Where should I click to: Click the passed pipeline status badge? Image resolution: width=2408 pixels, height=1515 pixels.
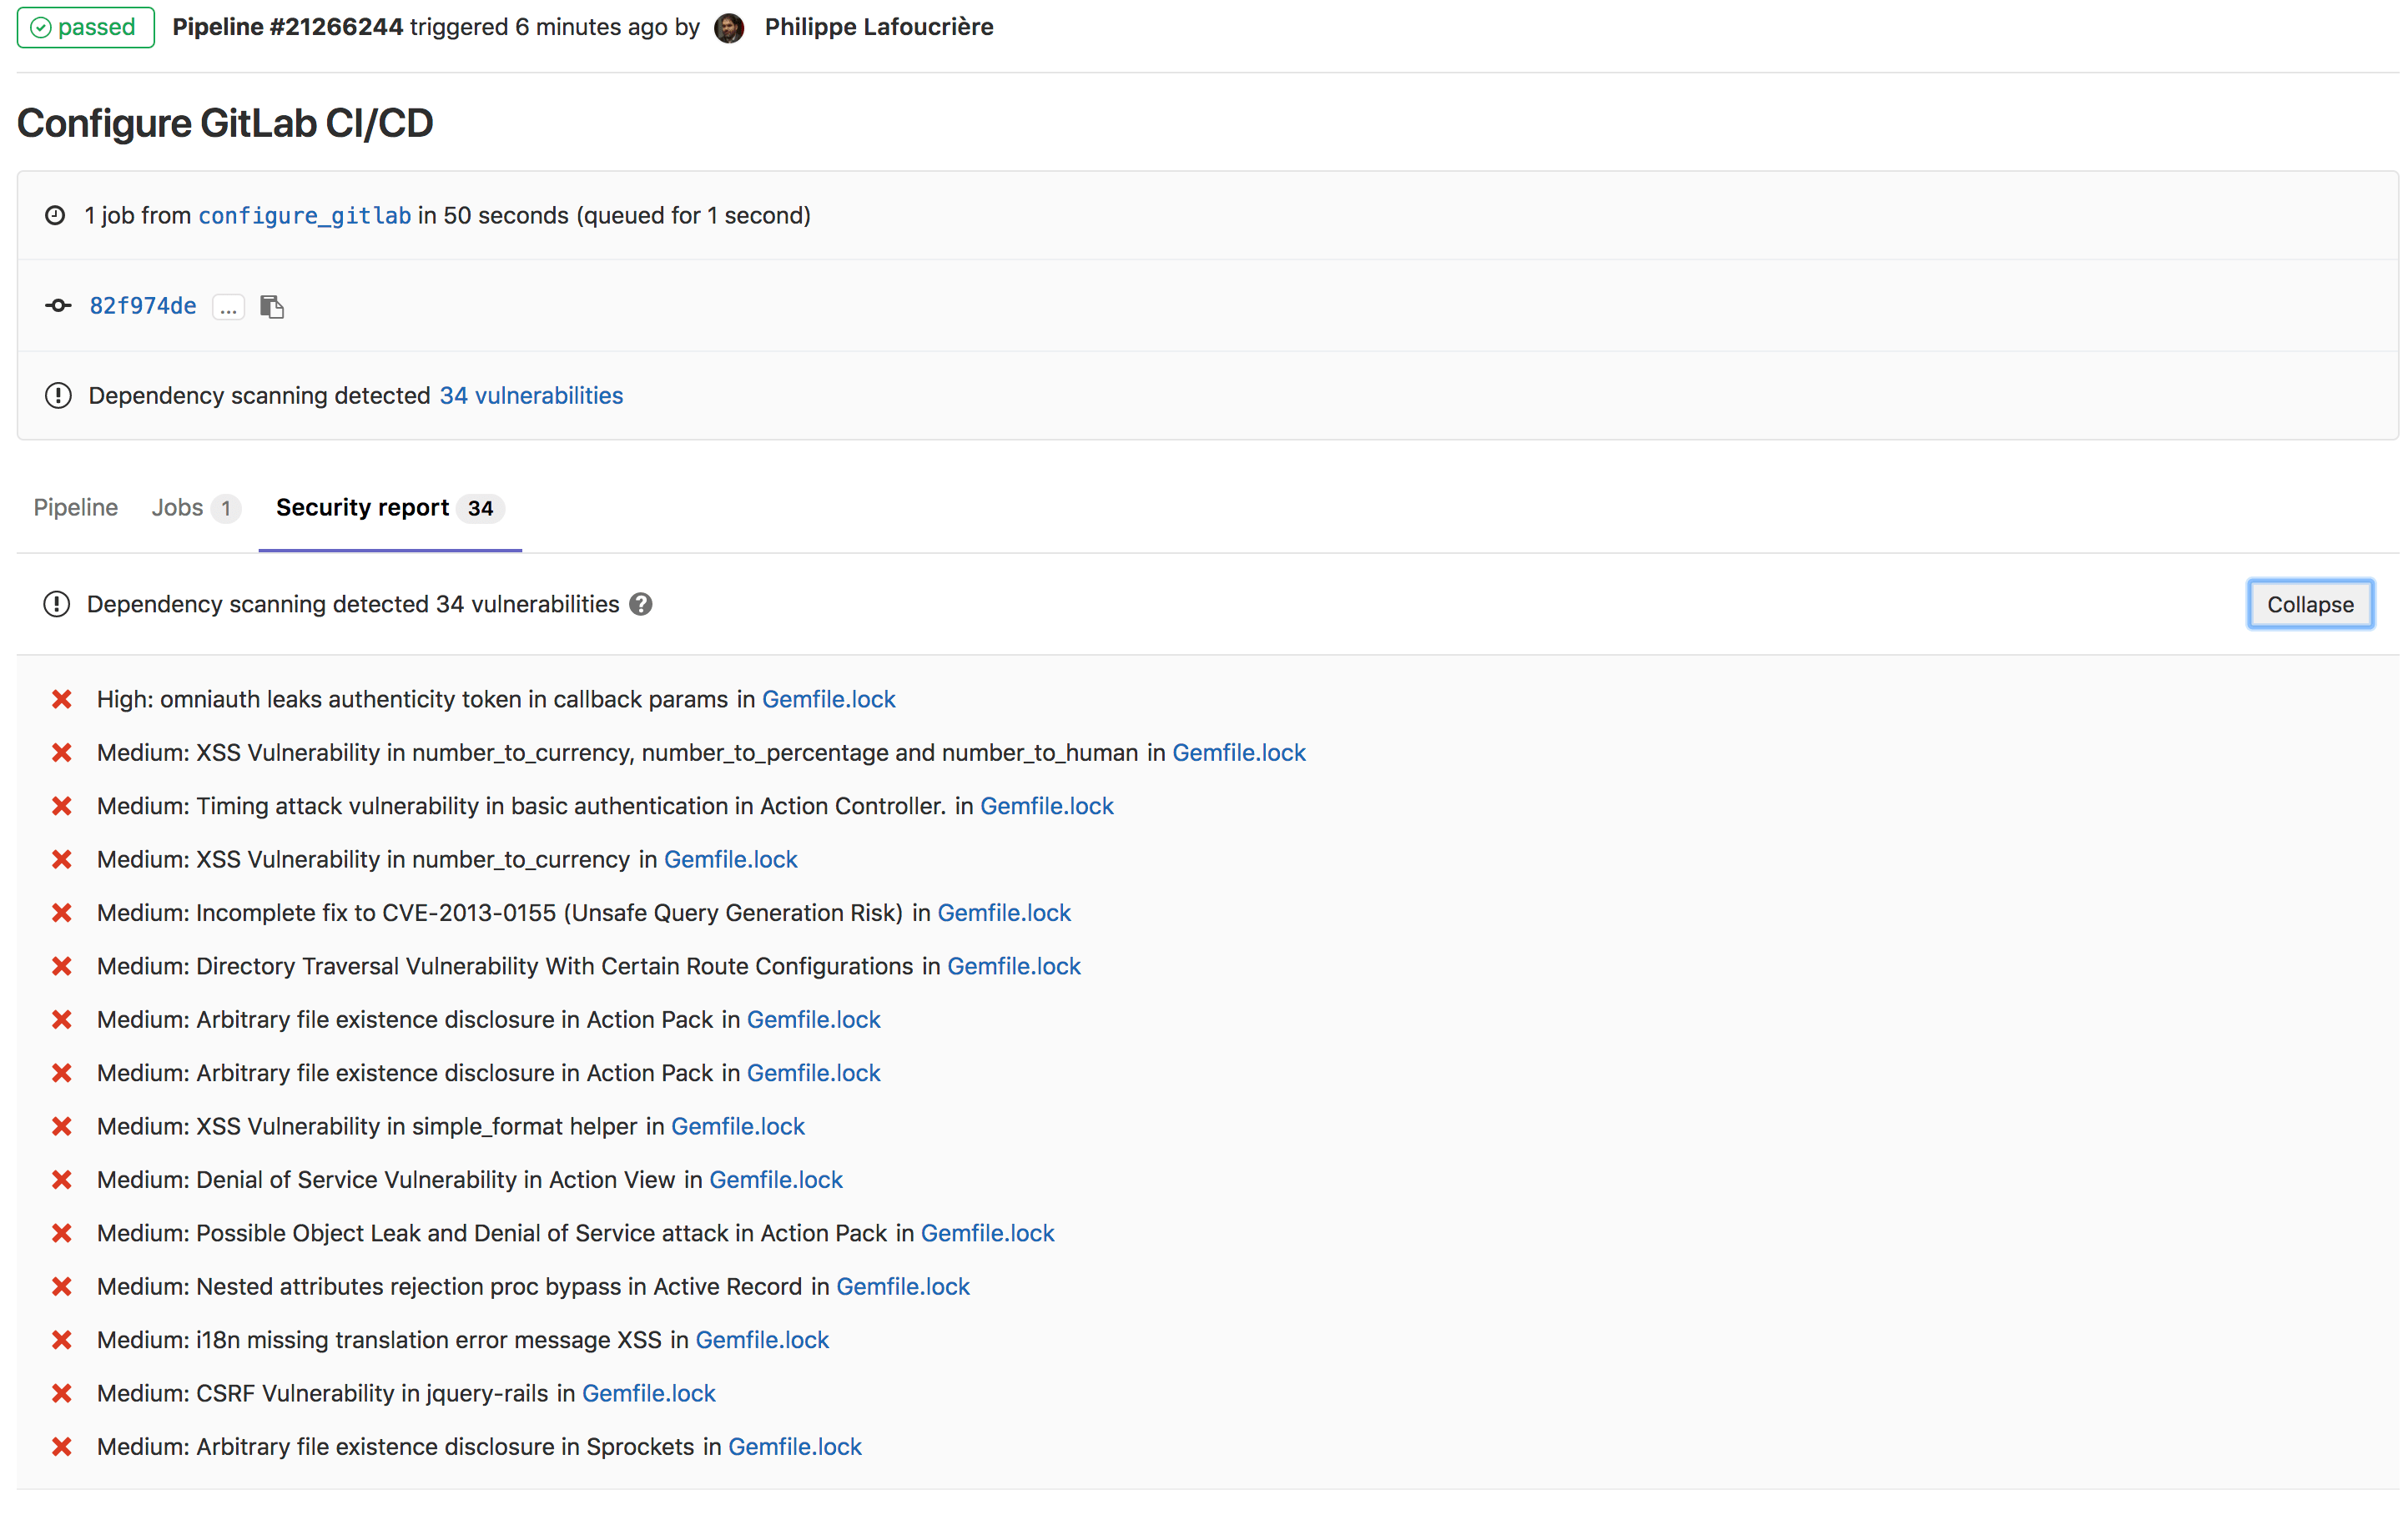click(85, 27)
